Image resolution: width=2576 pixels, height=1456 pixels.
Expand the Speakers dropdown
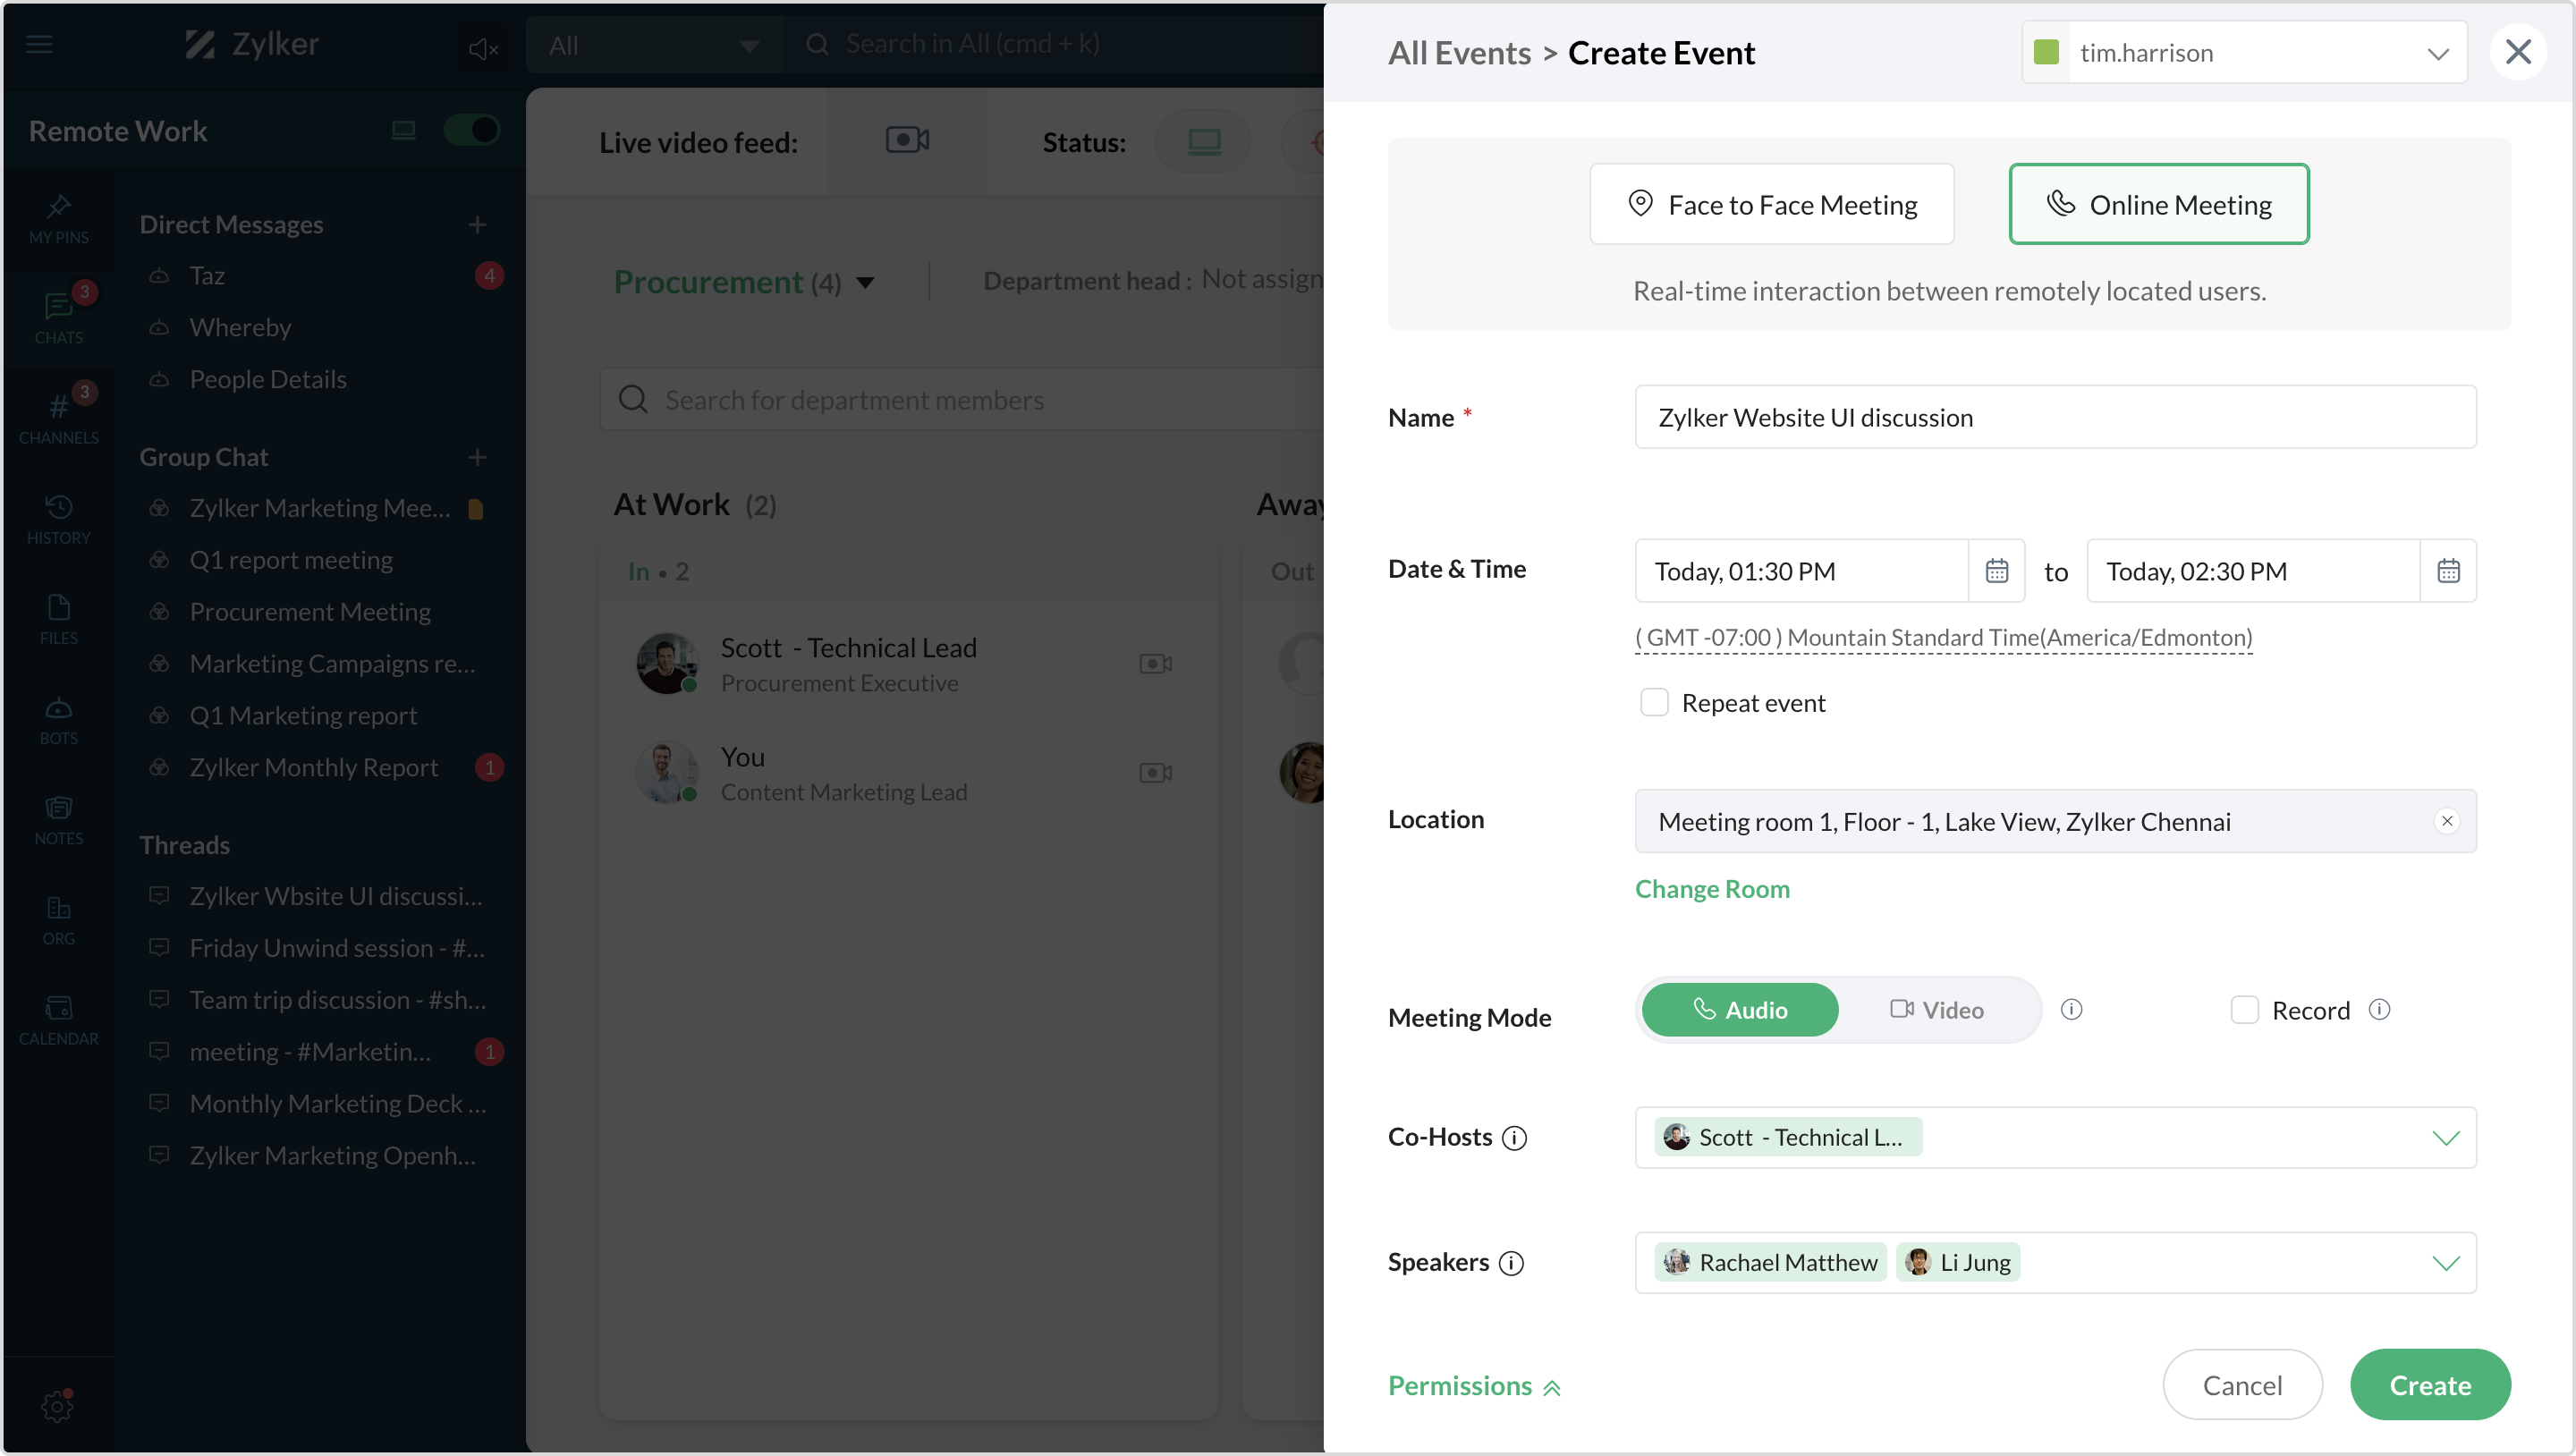[2445, 1263]
